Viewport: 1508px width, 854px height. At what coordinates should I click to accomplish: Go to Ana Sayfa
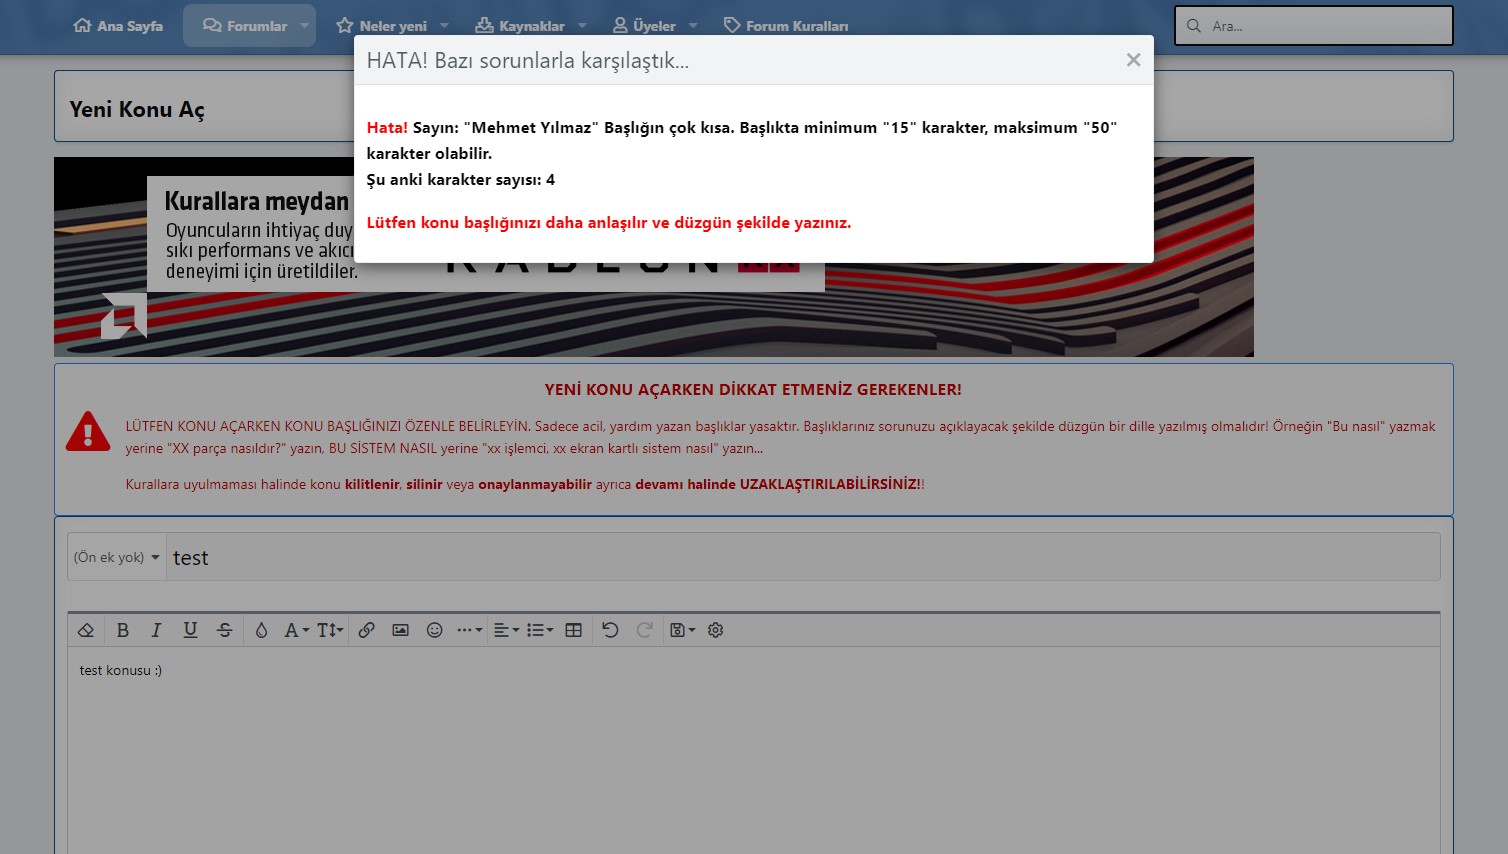[x=118, y=26]
